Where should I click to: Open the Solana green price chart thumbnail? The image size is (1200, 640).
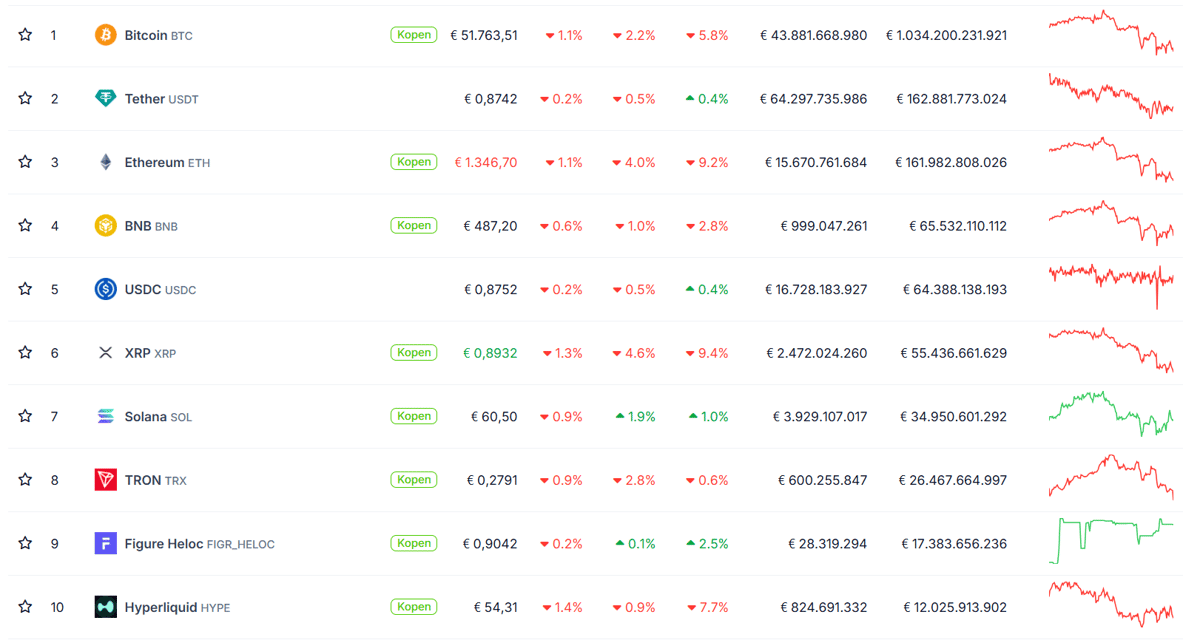coord(1111,413)
